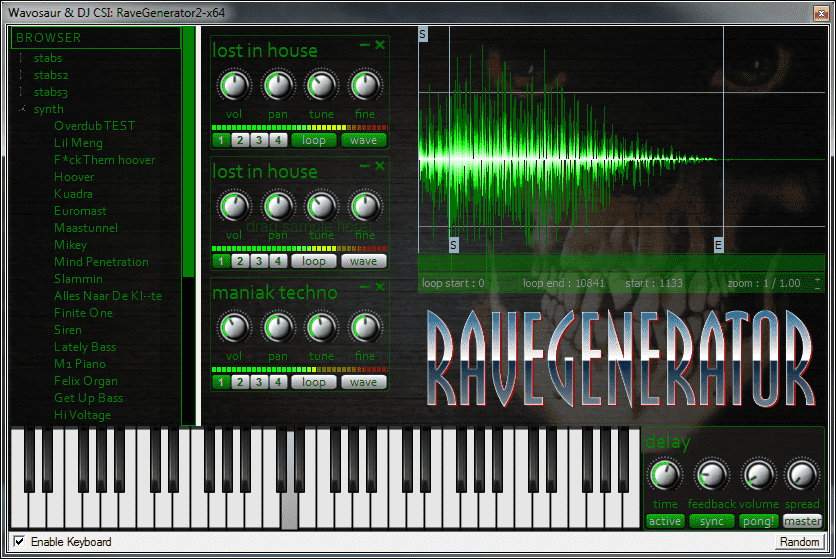Open wave view for first slot
Image resolution: width=836 pixels, height=559 pixels.
click(363, 140)
